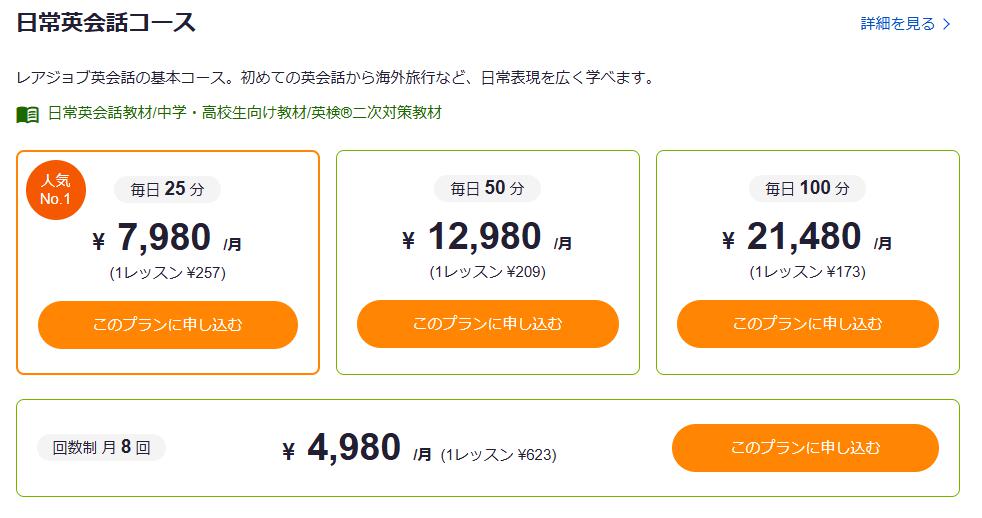Screen dimensions: 982x518
Task: Click the orange 人気No.1 badge
Action: [56, 190]
